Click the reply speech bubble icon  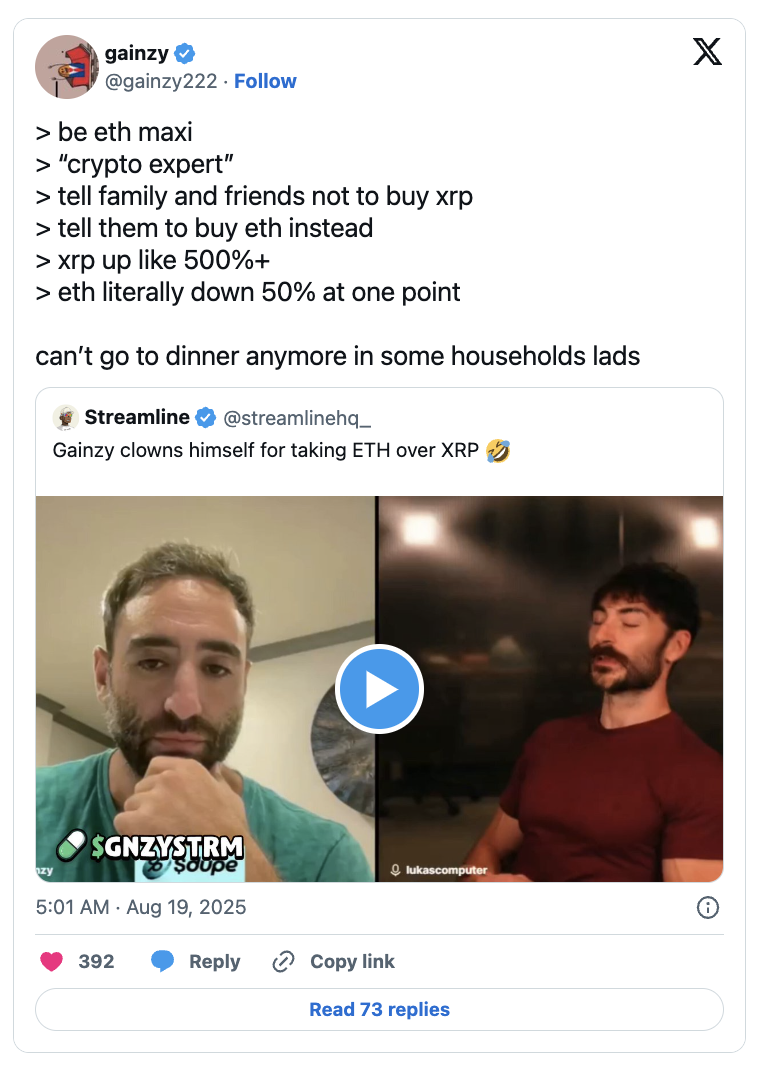(x=162, y=961)
